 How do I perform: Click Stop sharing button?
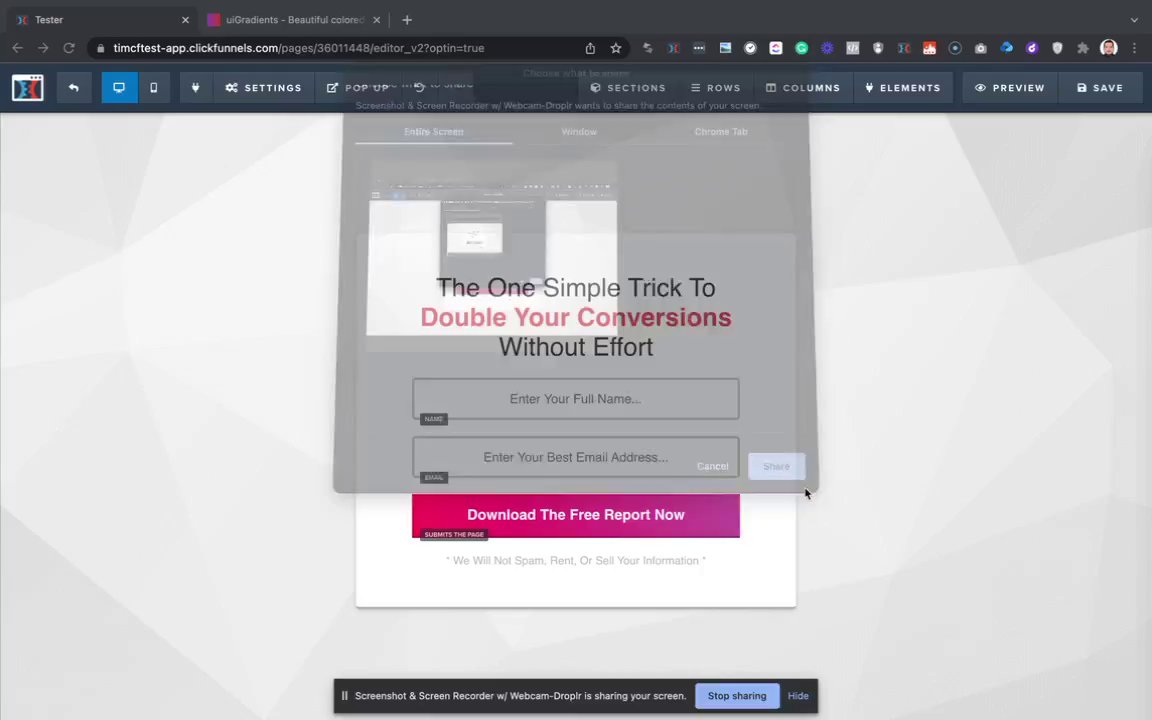(737, 696)
